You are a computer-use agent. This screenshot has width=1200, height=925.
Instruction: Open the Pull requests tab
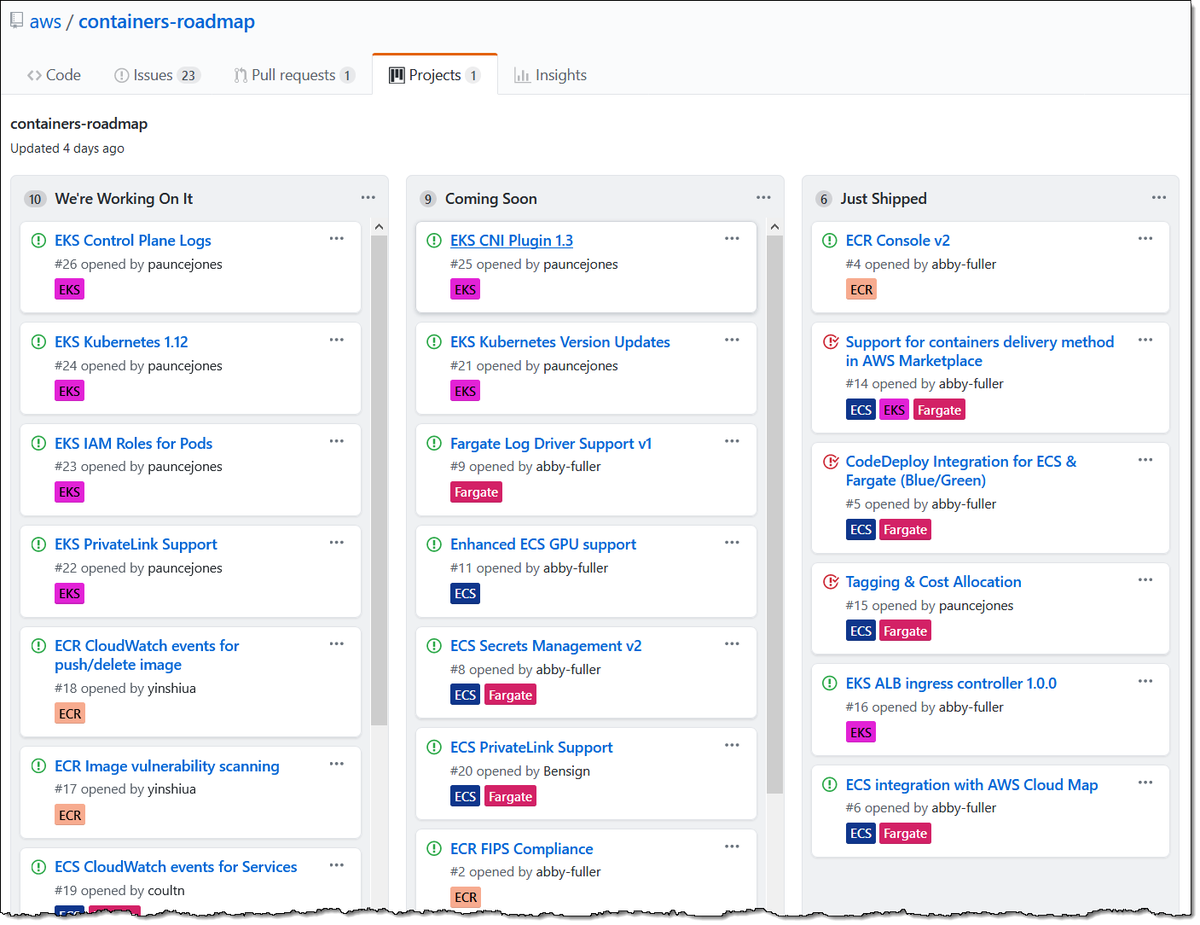pyautogui.click(x=294, y=75)
